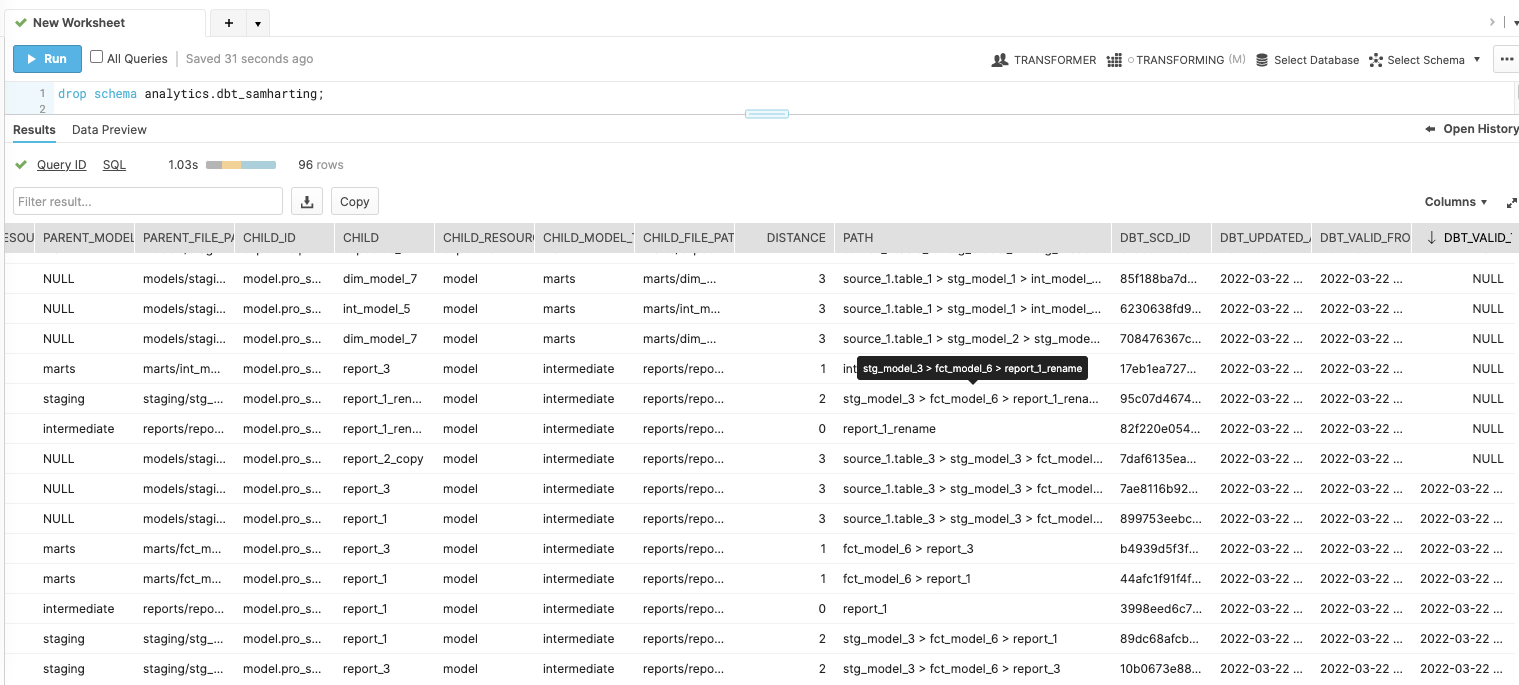Select the 'stg_model_3 > fct_model_6 > report_3' path cell
This screenshot has height=685, width=1519.
(x=972, y=669)
